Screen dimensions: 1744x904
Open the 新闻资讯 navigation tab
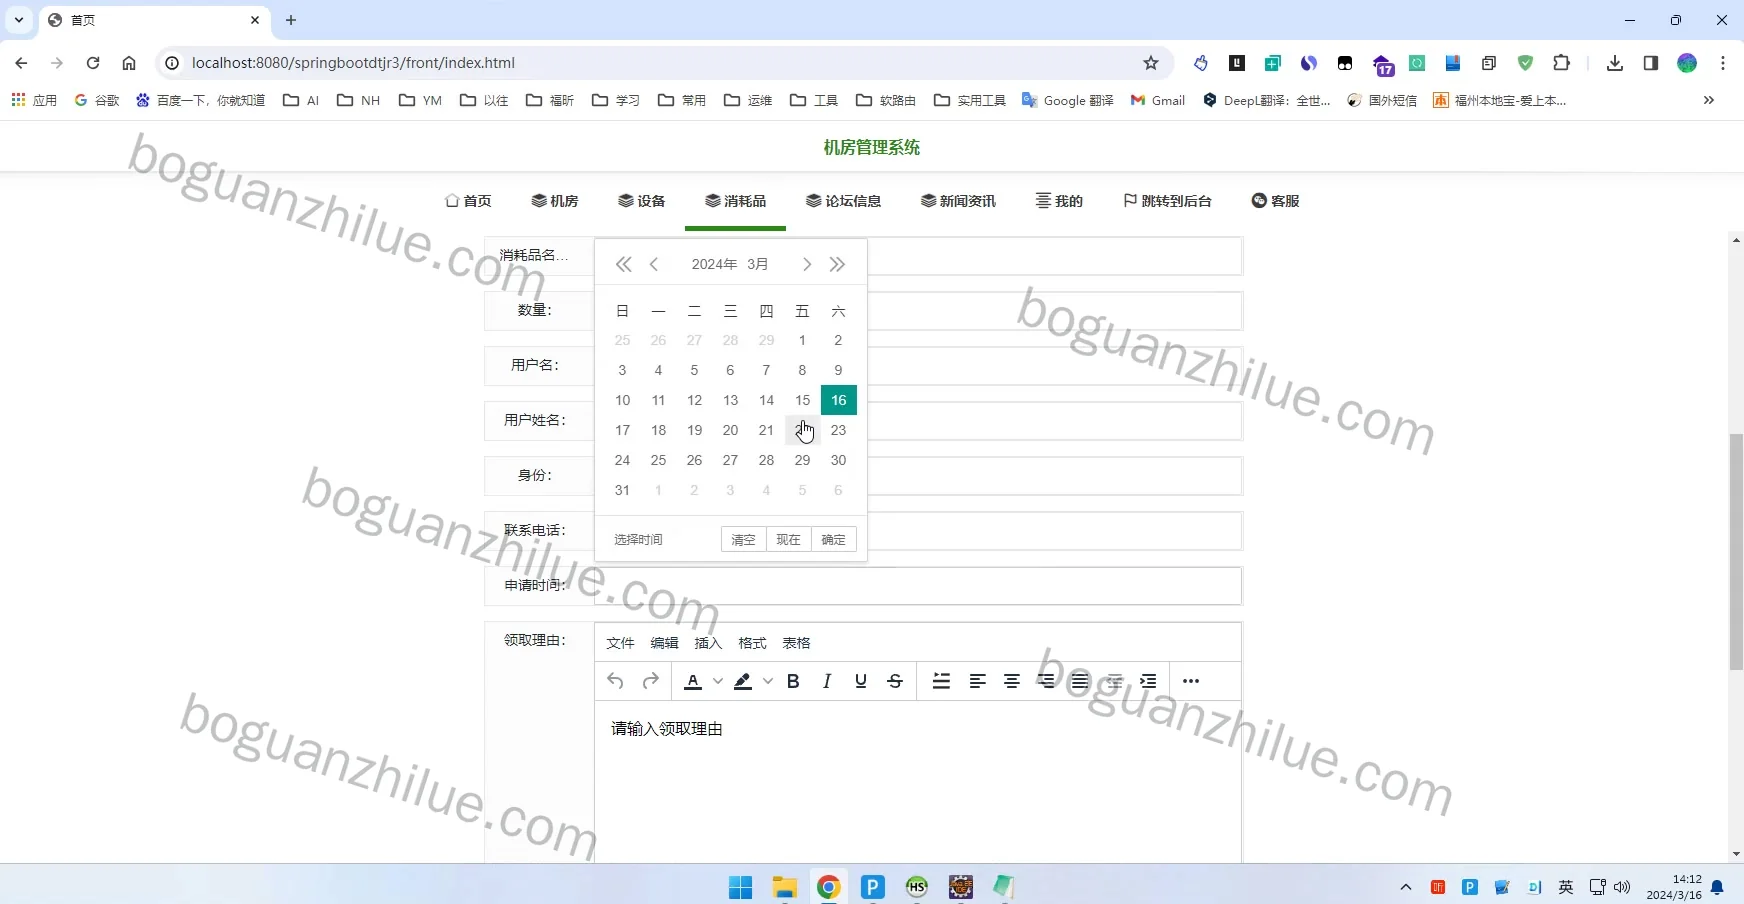coord(958,201)
